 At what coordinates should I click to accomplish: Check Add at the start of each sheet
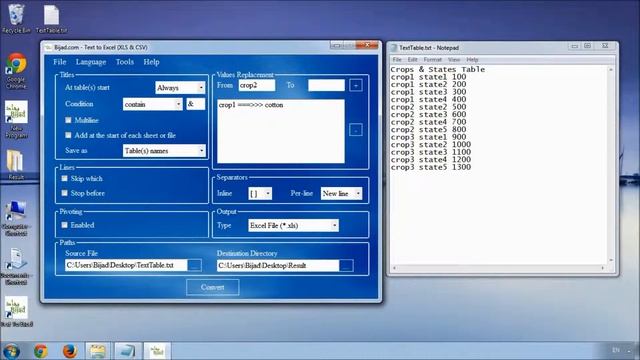point(68,135)
